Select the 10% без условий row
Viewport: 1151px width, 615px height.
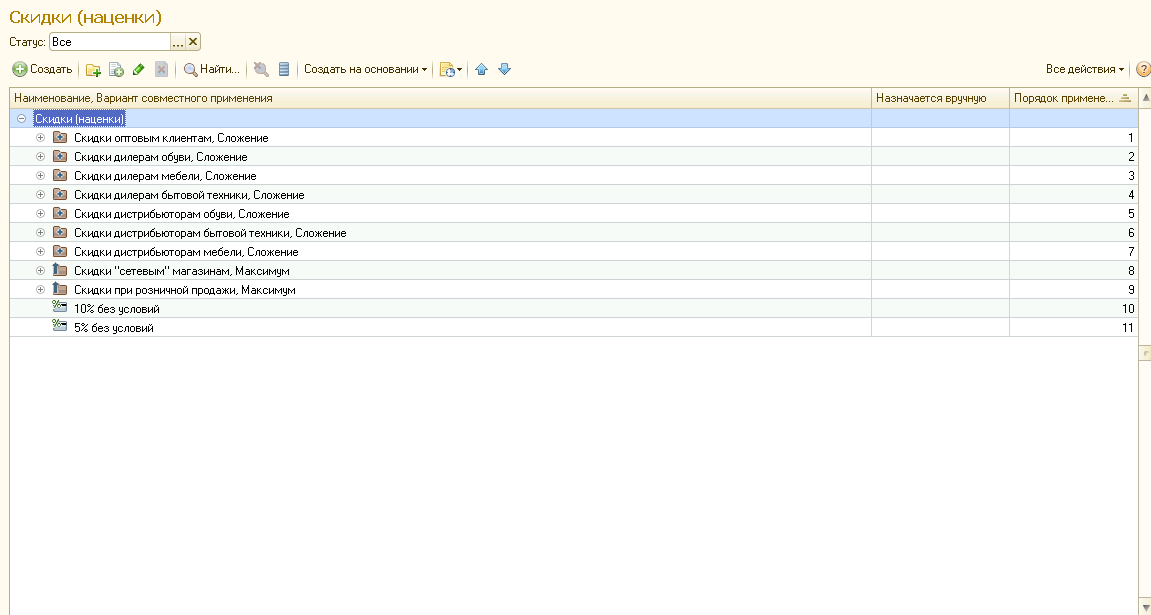(116, 309)
